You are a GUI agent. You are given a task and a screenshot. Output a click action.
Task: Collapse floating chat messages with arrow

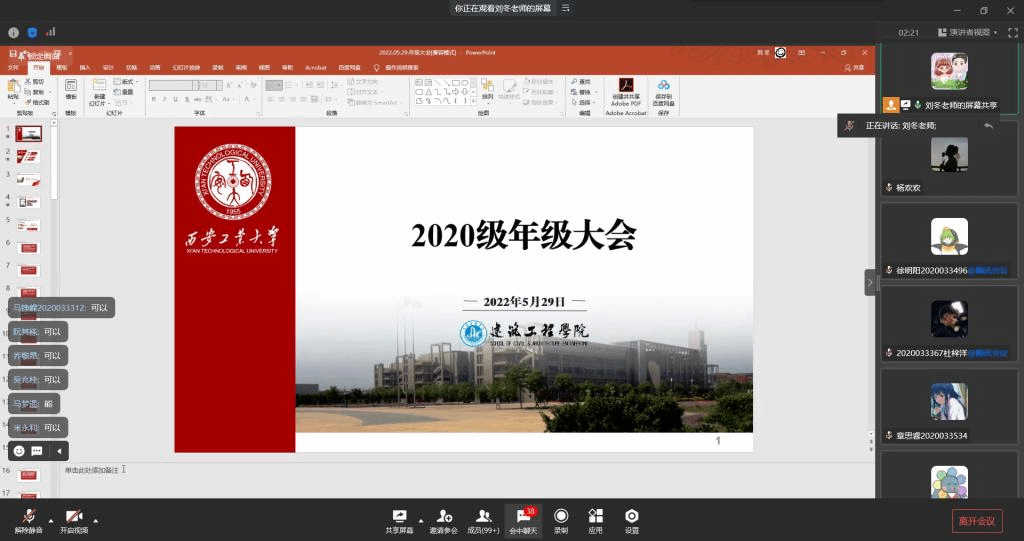[58, 451]
